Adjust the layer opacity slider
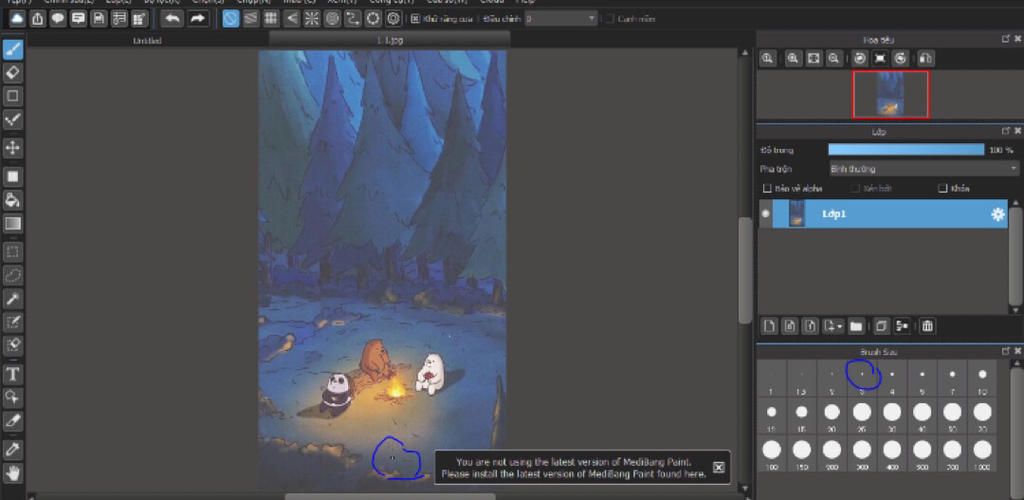Viewport: 1024px width, 500px height. [x=906, y=150]
